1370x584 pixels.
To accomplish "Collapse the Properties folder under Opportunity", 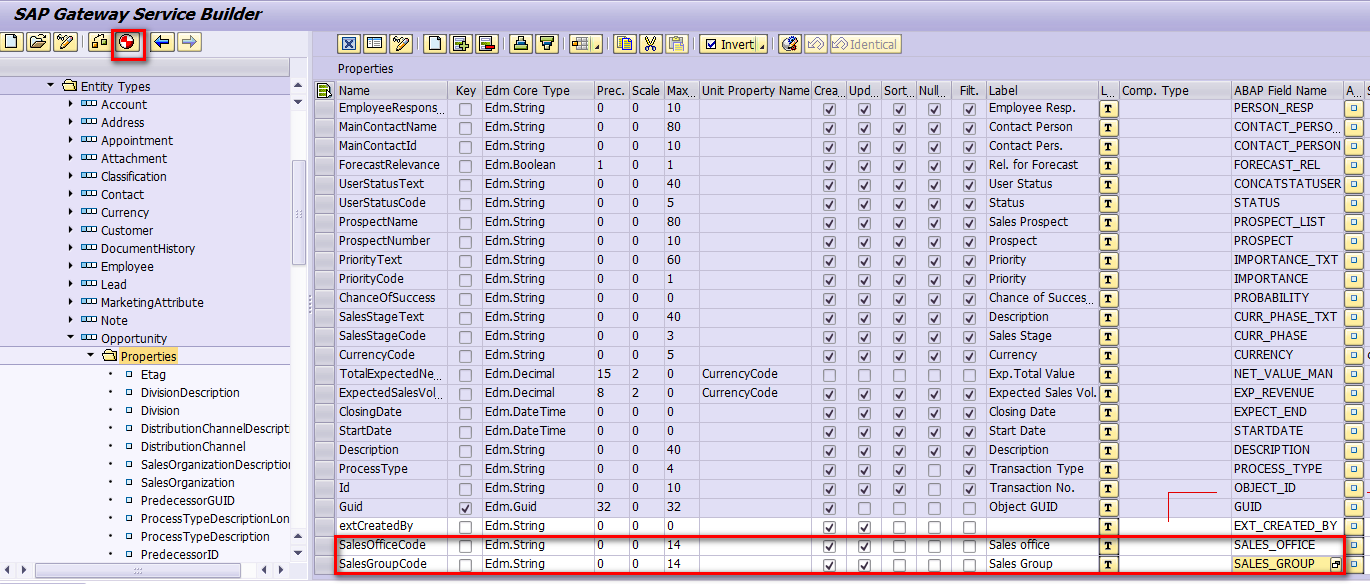I will [x=90, y=356].
